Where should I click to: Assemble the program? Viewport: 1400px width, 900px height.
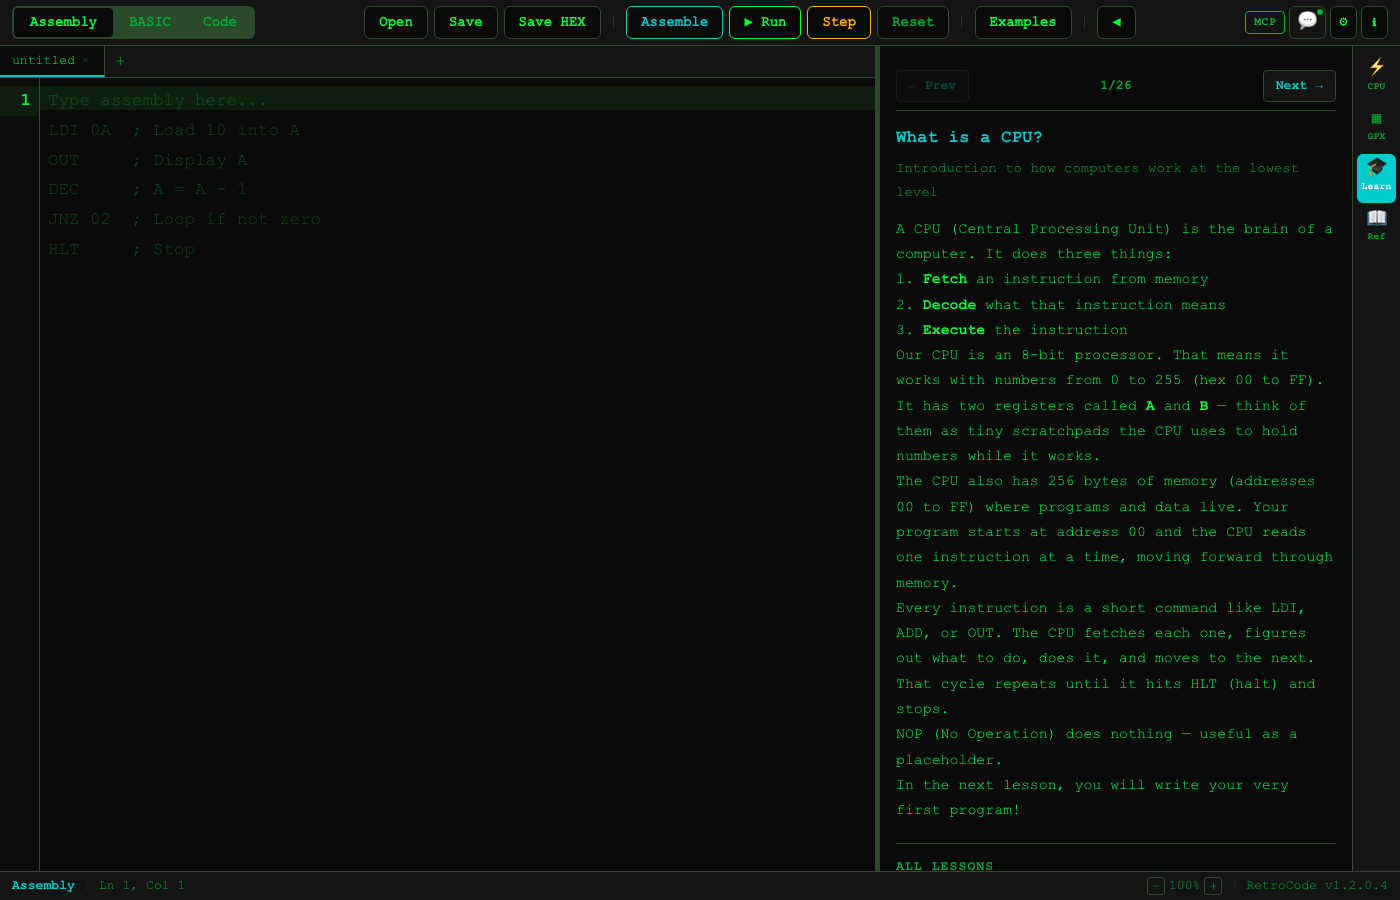pos(674,21)
